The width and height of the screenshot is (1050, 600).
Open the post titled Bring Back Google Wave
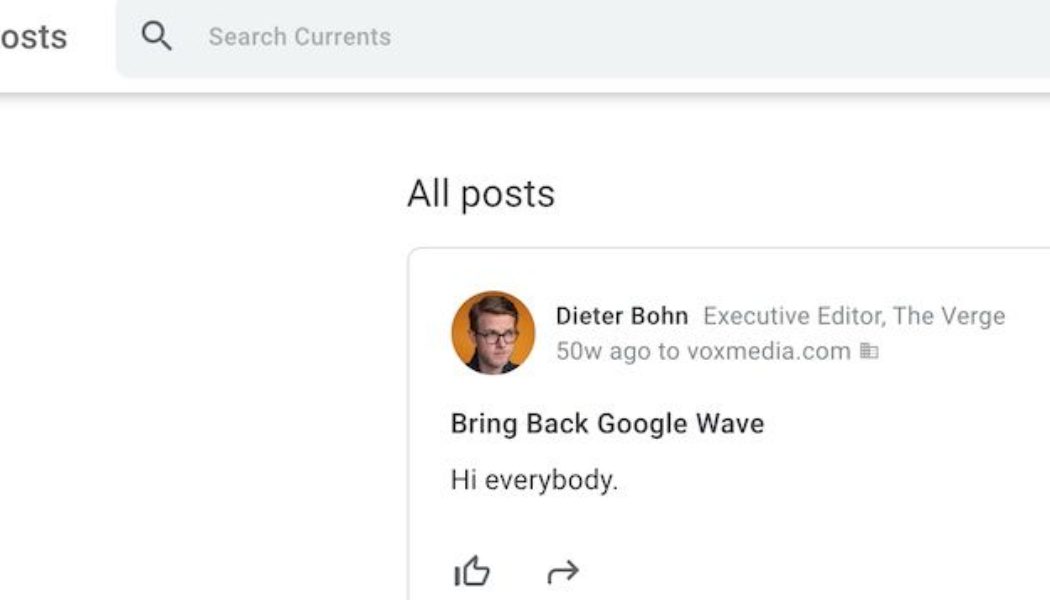coord(606,423)
